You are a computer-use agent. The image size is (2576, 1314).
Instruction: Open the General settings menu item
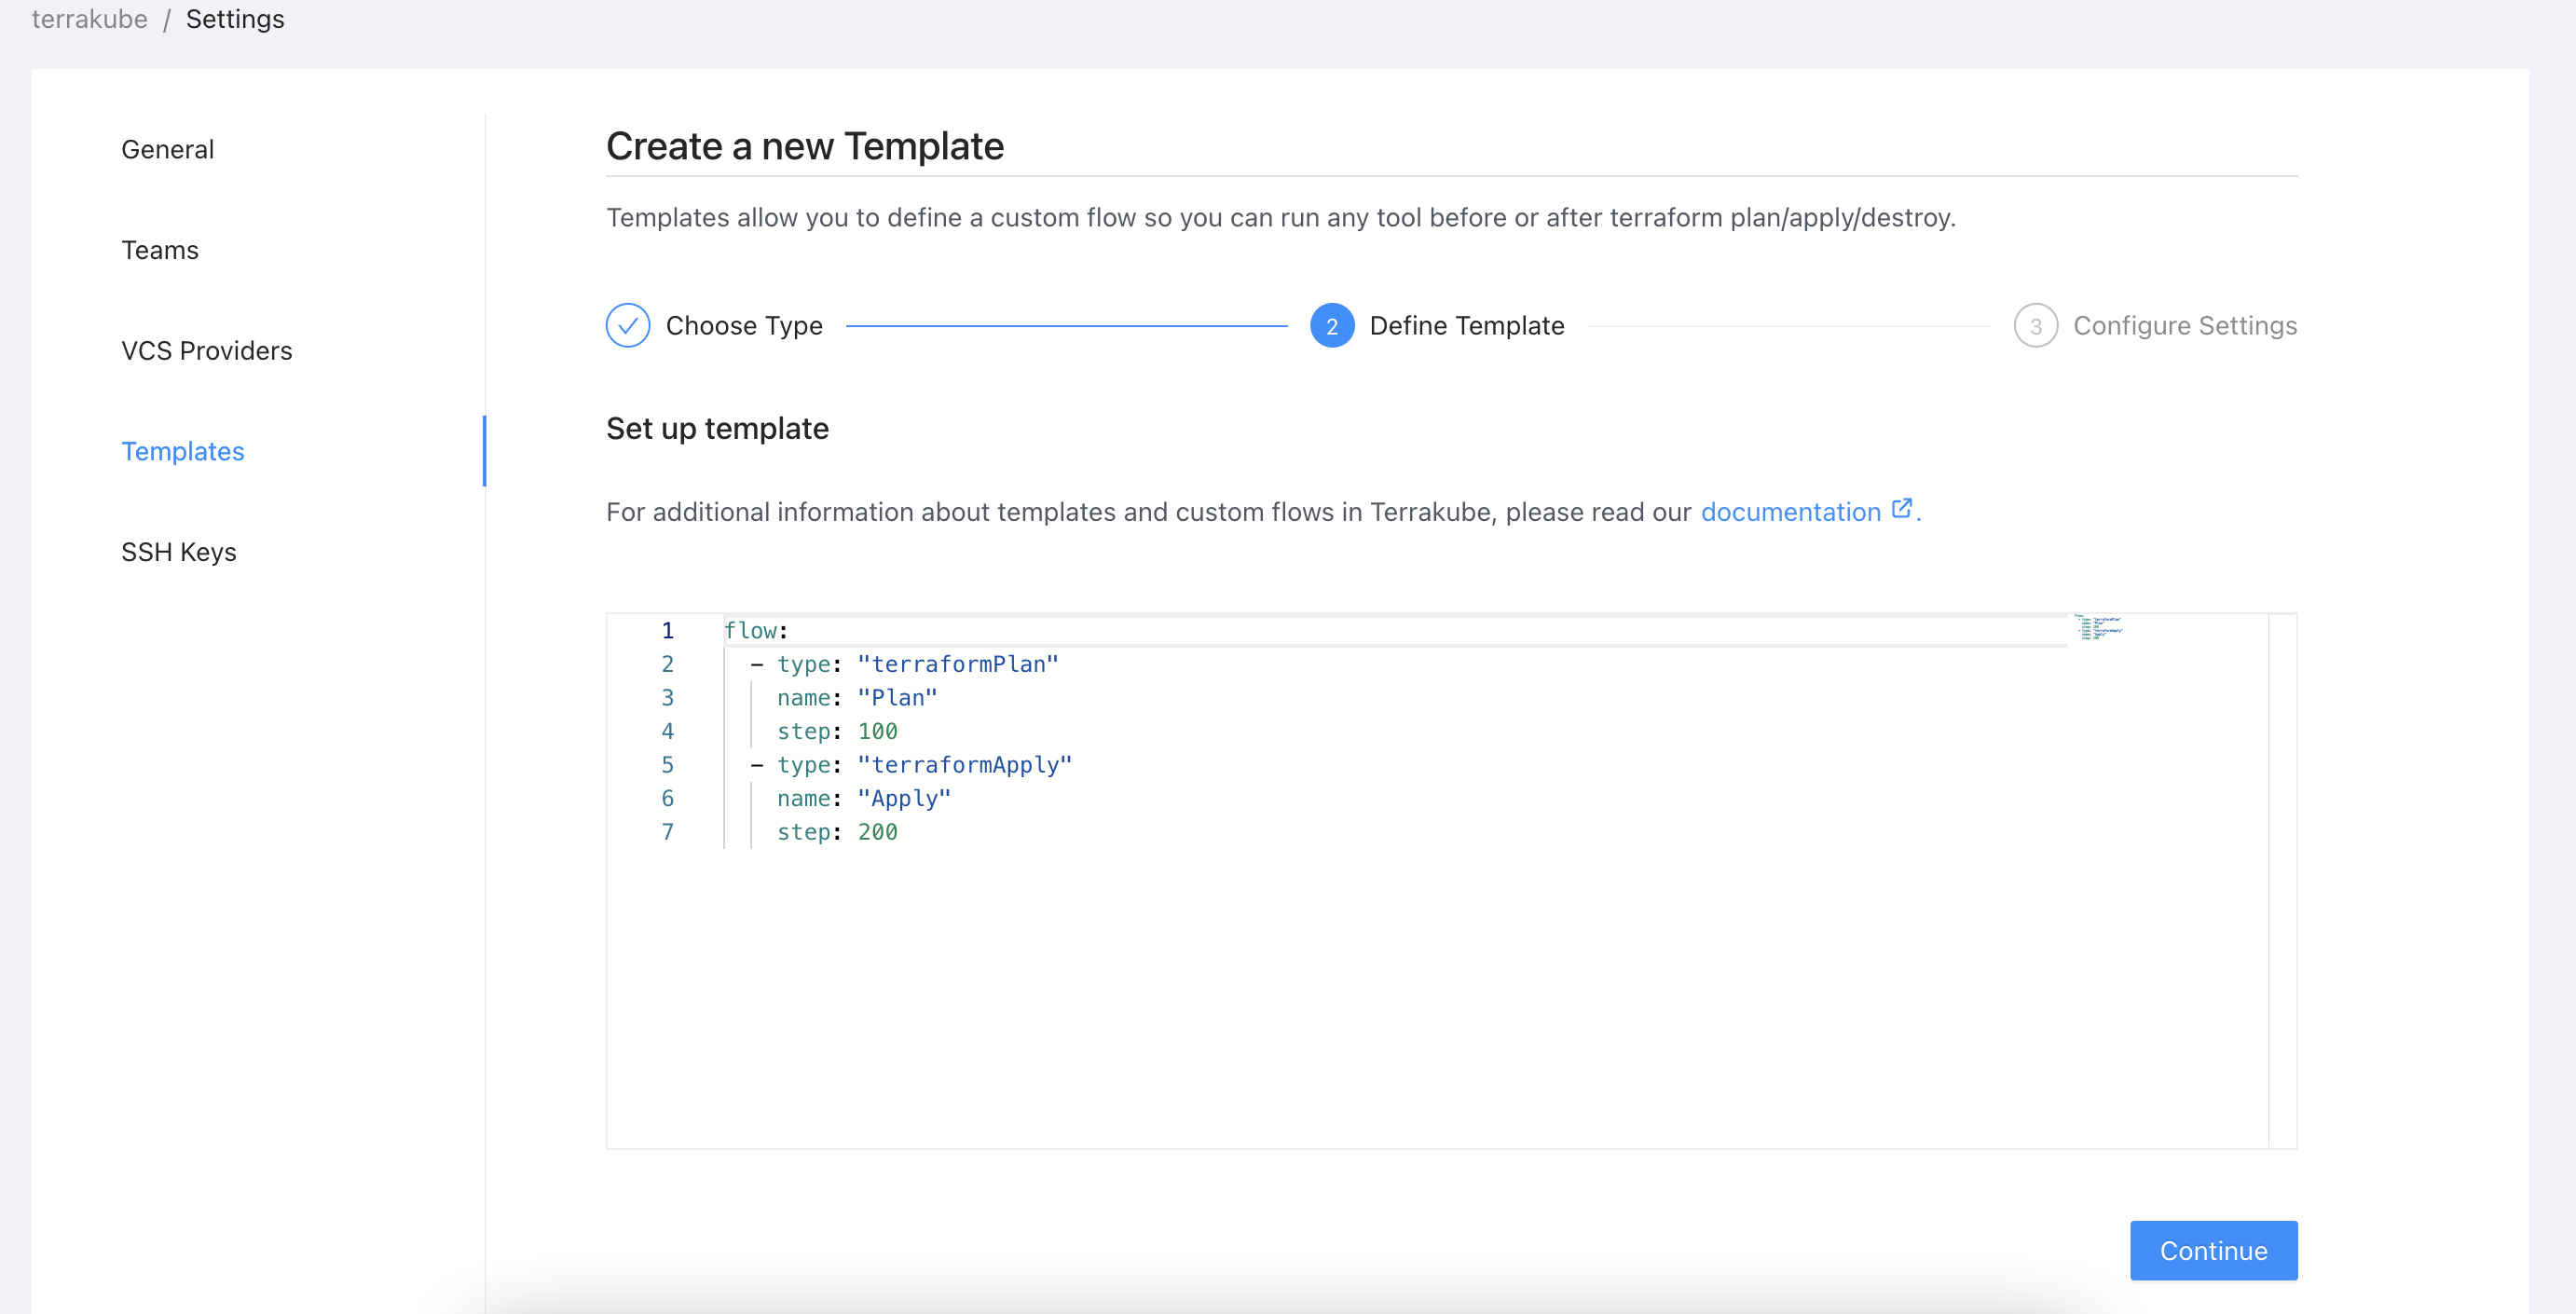click(x=168, y=150)
